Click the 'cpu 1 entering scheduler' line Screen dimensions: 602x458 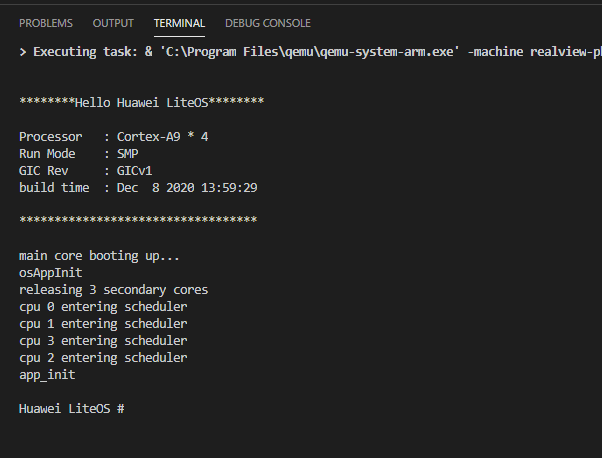[103, 324]
